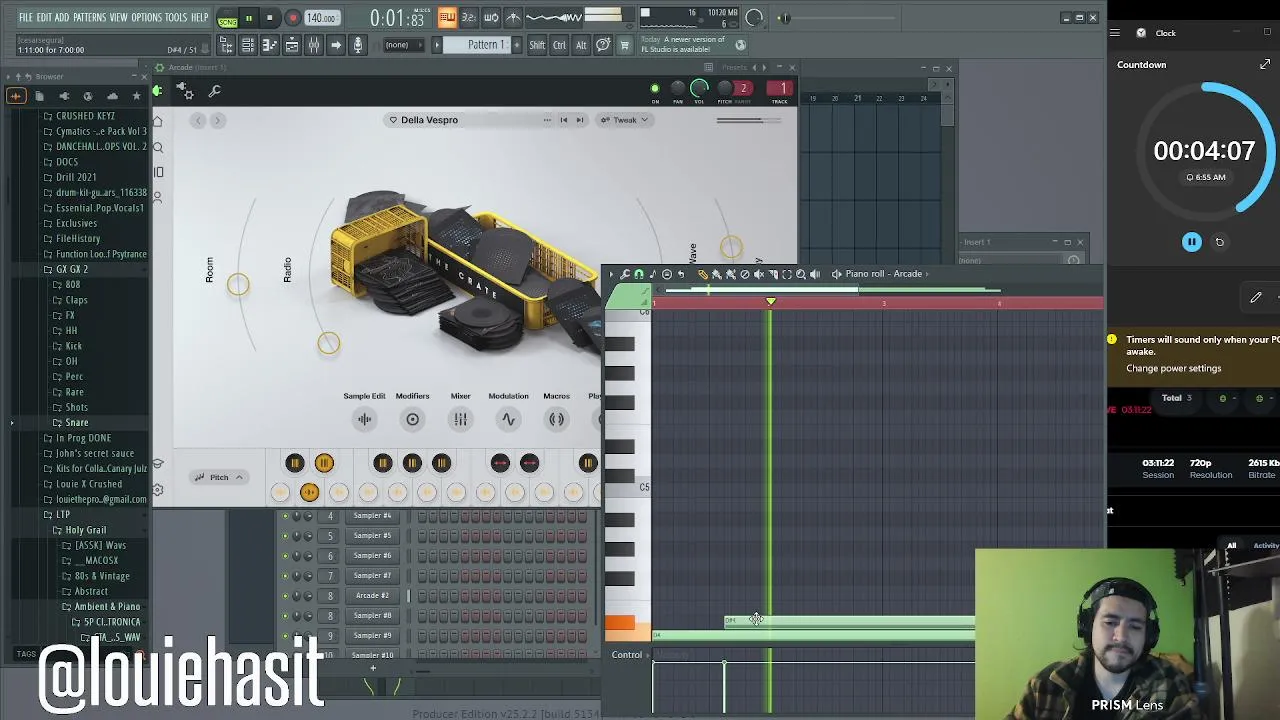The image size is (1280, 720).
Task: Open the Macros panel icon
Action: click(556, 419)
